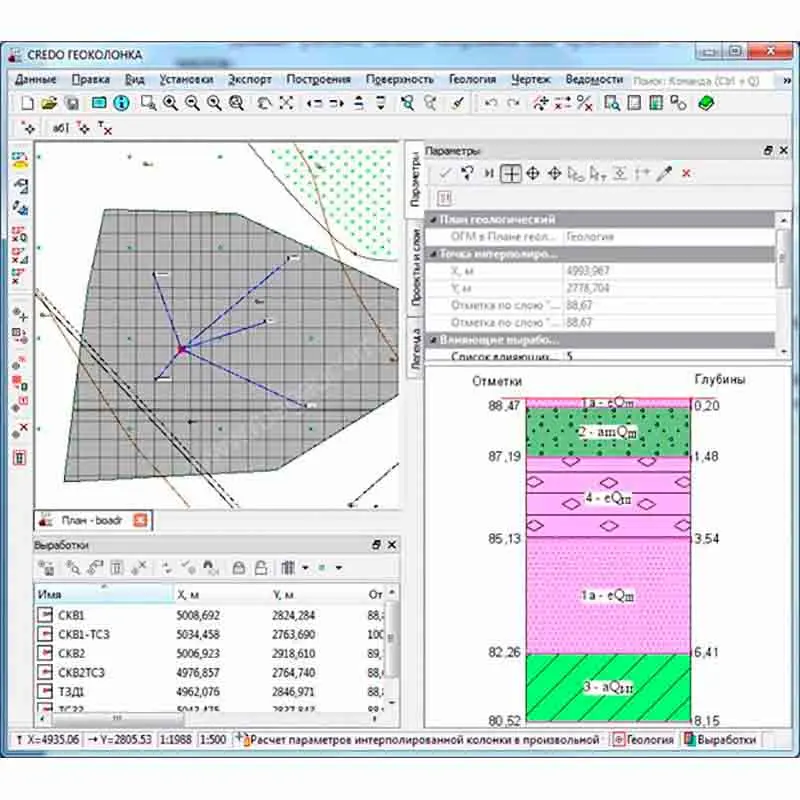
Task: Click the New document icon in toolbar
Action: [28, 102]
